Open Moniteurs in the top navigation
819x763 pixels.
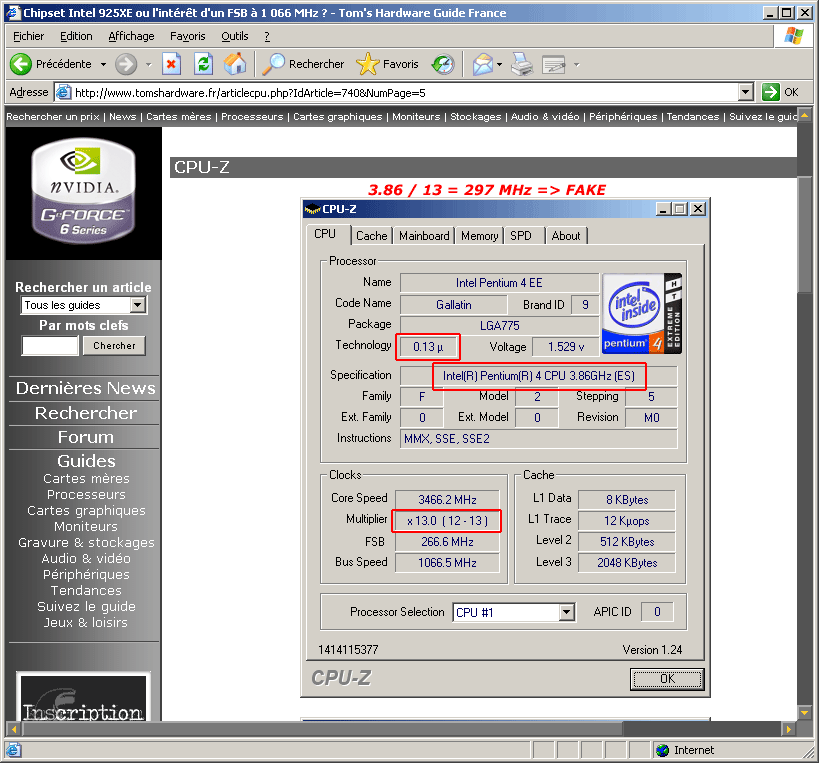pos(416,116)
